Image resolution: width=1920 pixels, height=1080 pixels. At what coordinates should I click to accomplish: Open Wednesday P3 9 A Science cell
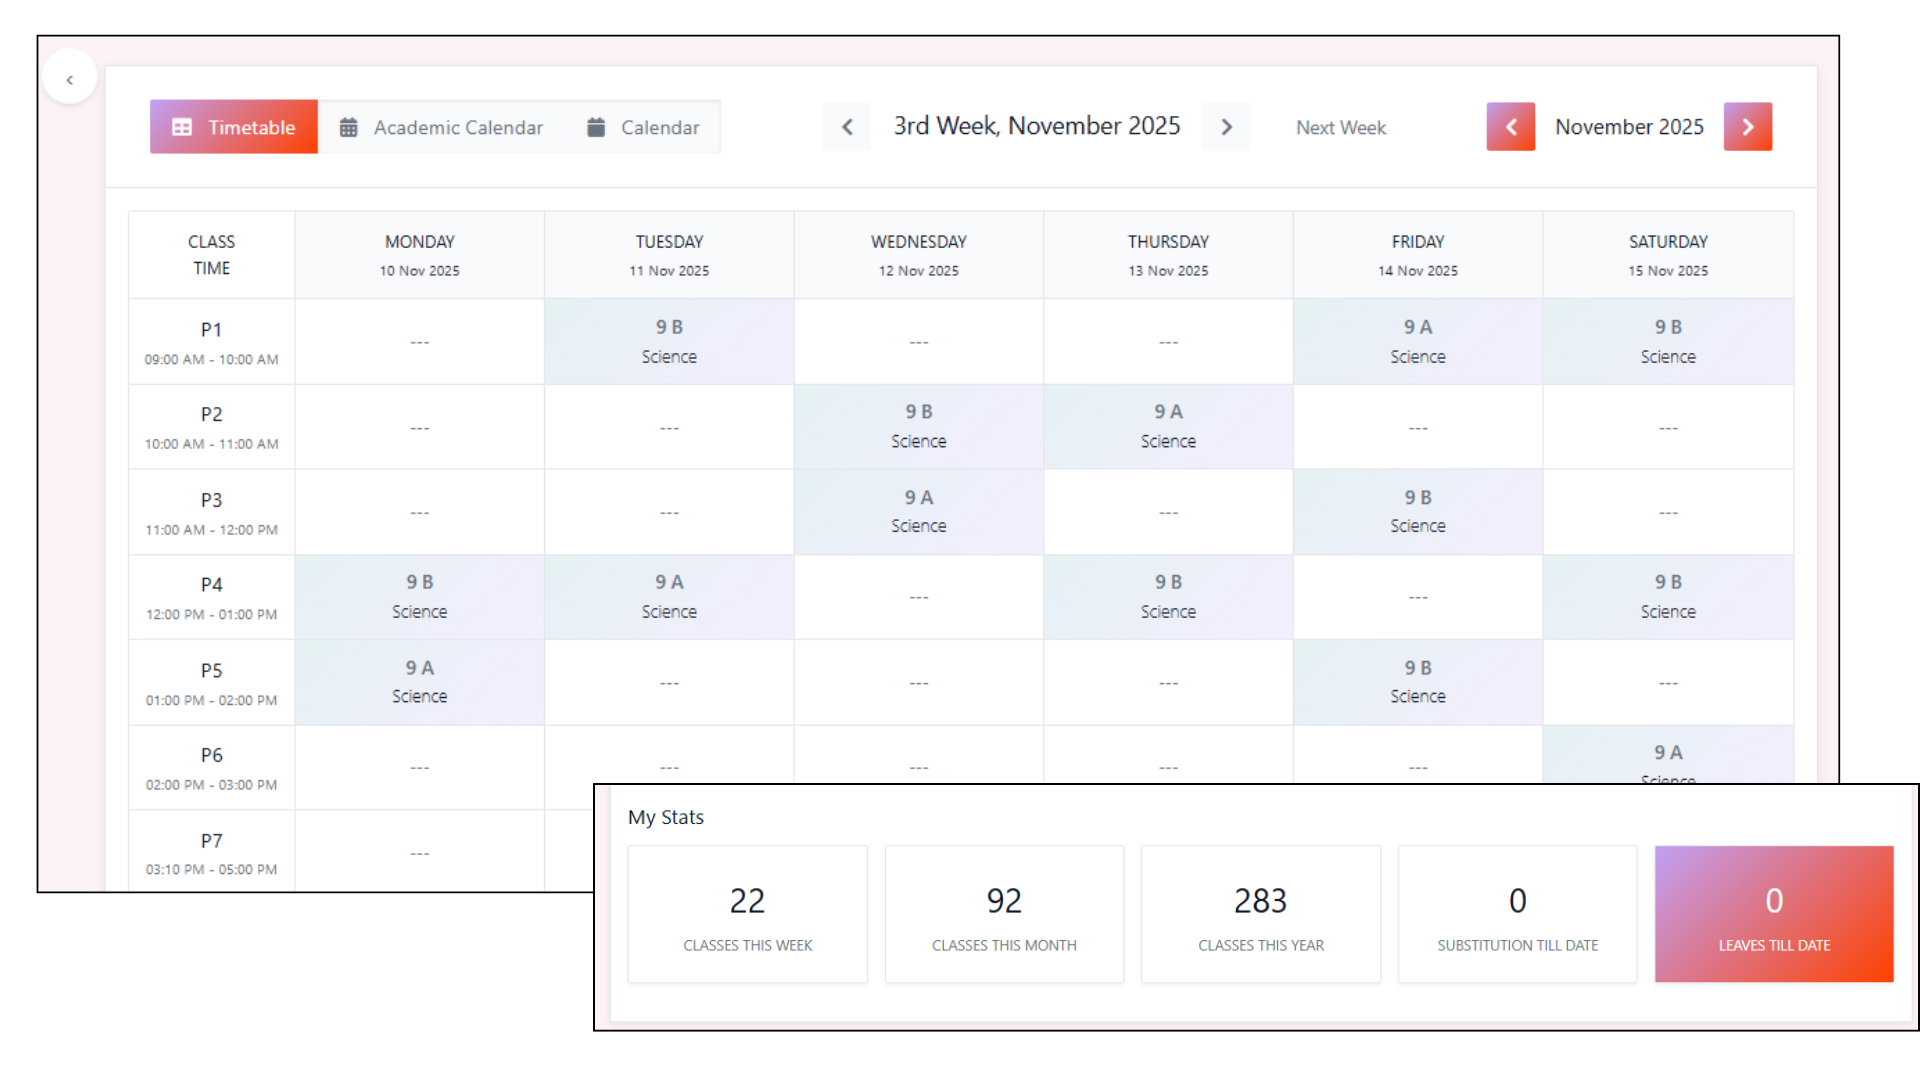coord(918,512)
